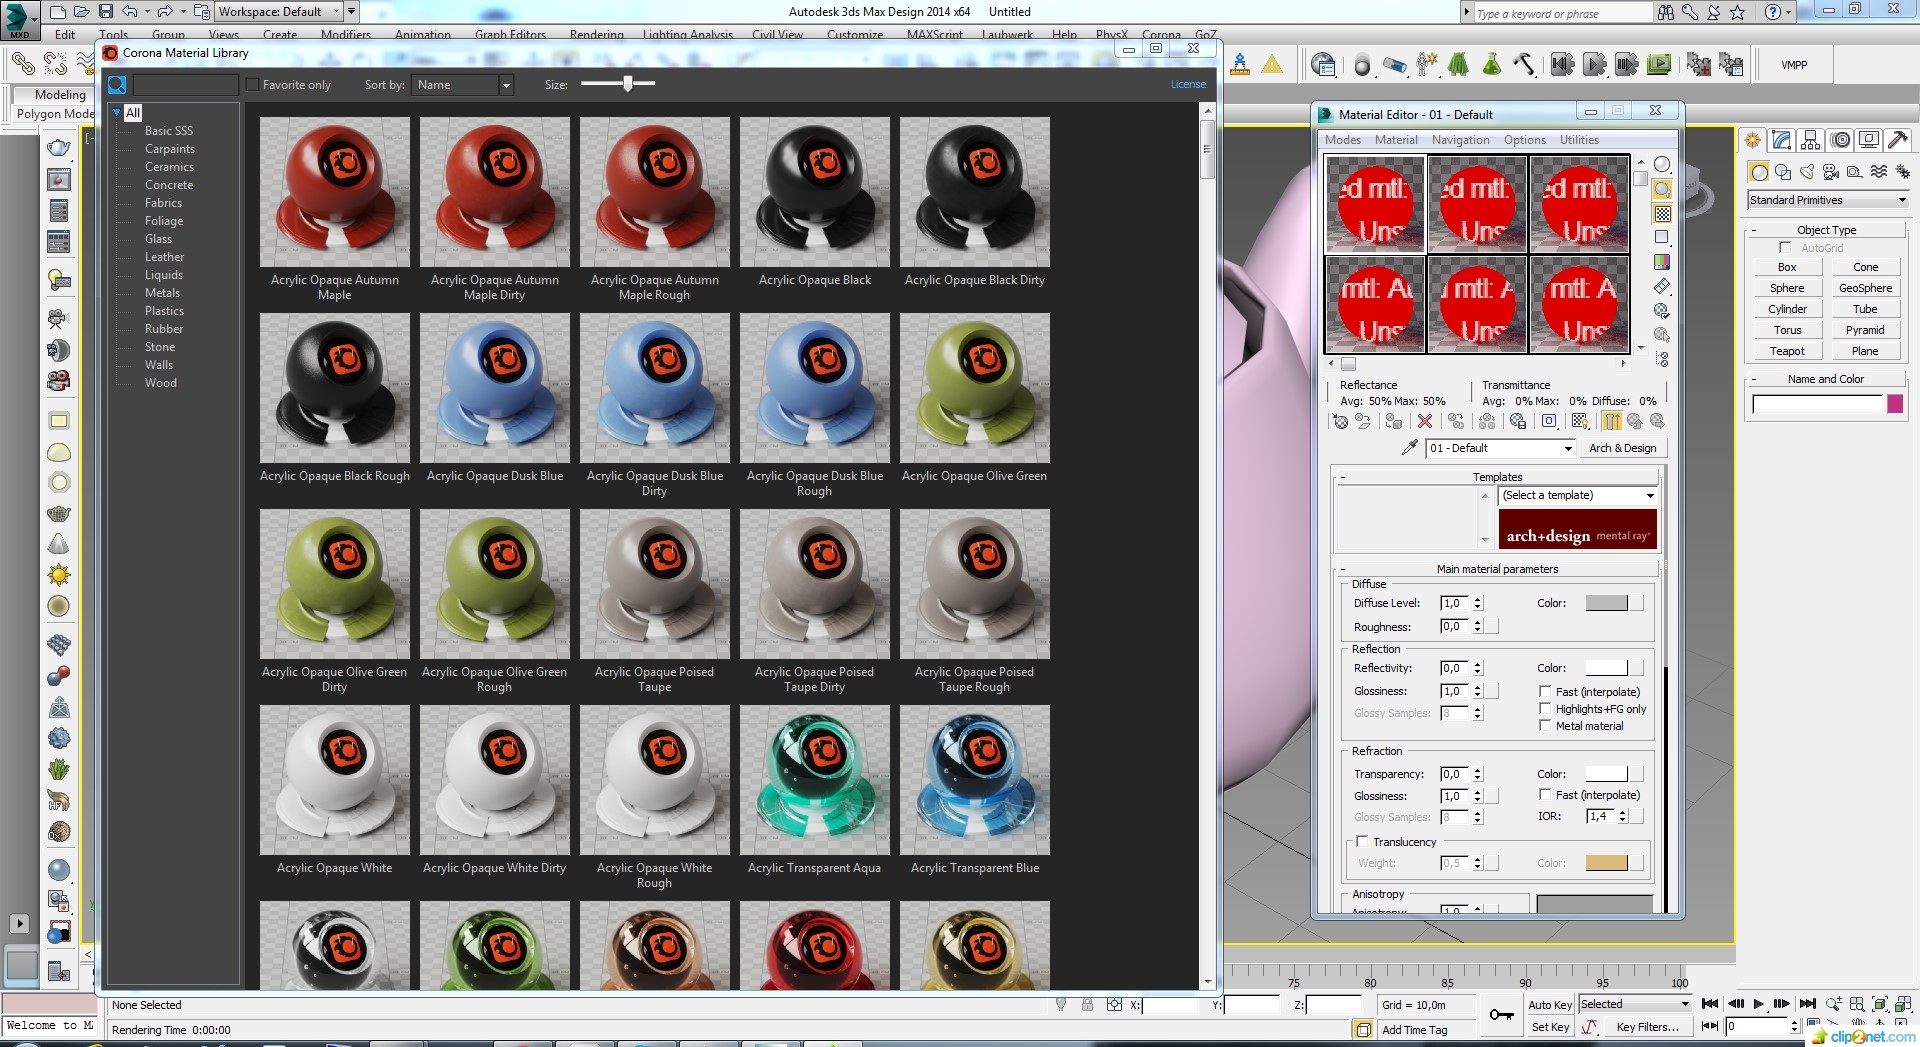The width and height of the screenshot is (1920, 1047).
Task: Click red X Reset Map icon
Action: tap(1425, 422)
